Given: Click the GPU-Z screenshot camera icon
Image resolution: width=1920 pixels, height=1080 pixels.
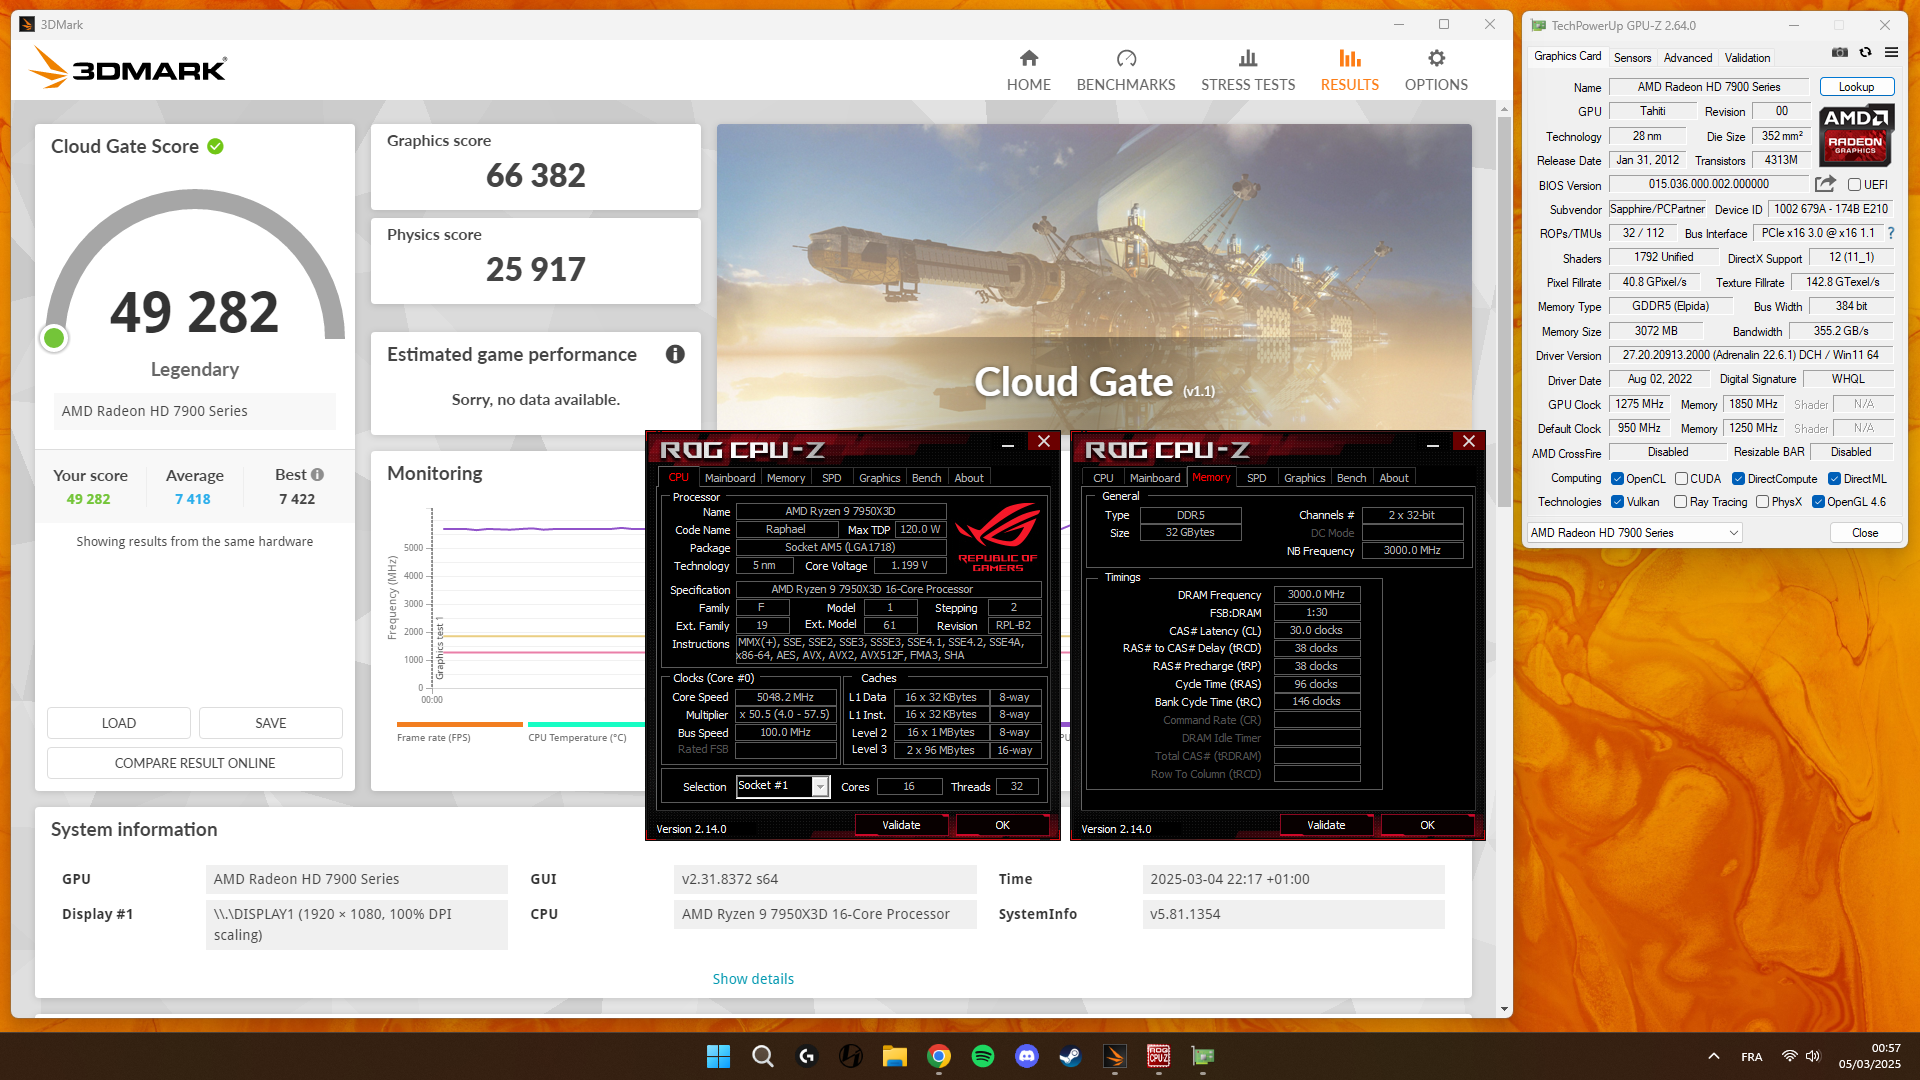Looking at the screenshot, I should [x=1839, y=52].
